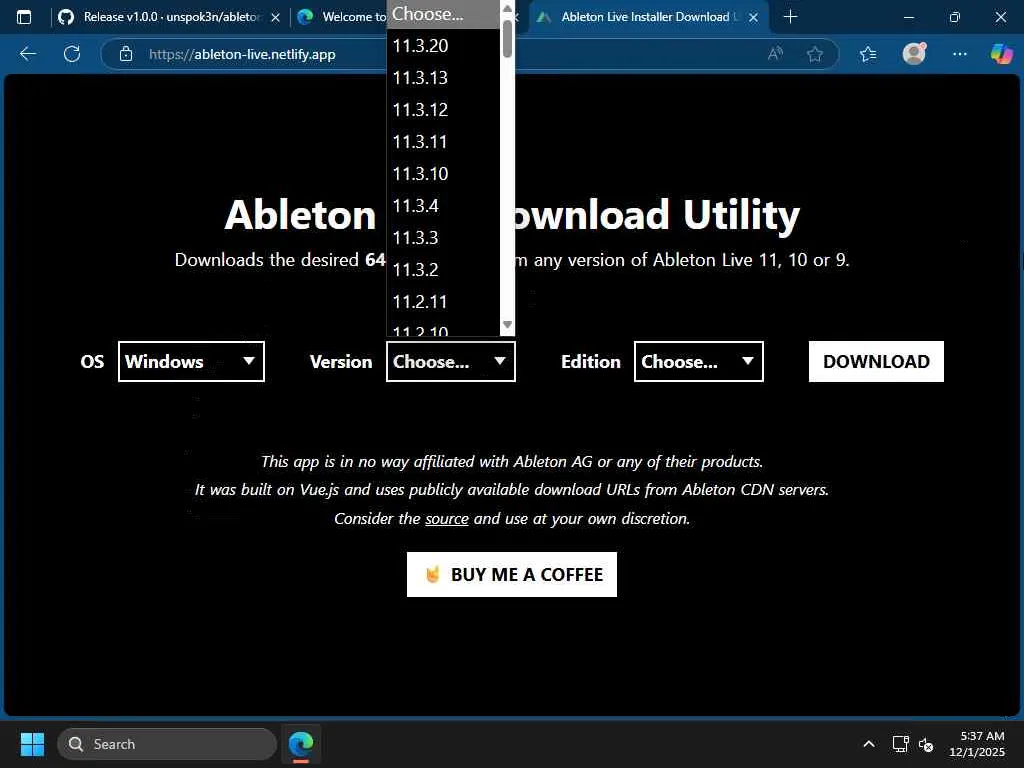Activate Read aloud icon in address bar
The height and width of the screenshot is (768, 1024).
775,54
